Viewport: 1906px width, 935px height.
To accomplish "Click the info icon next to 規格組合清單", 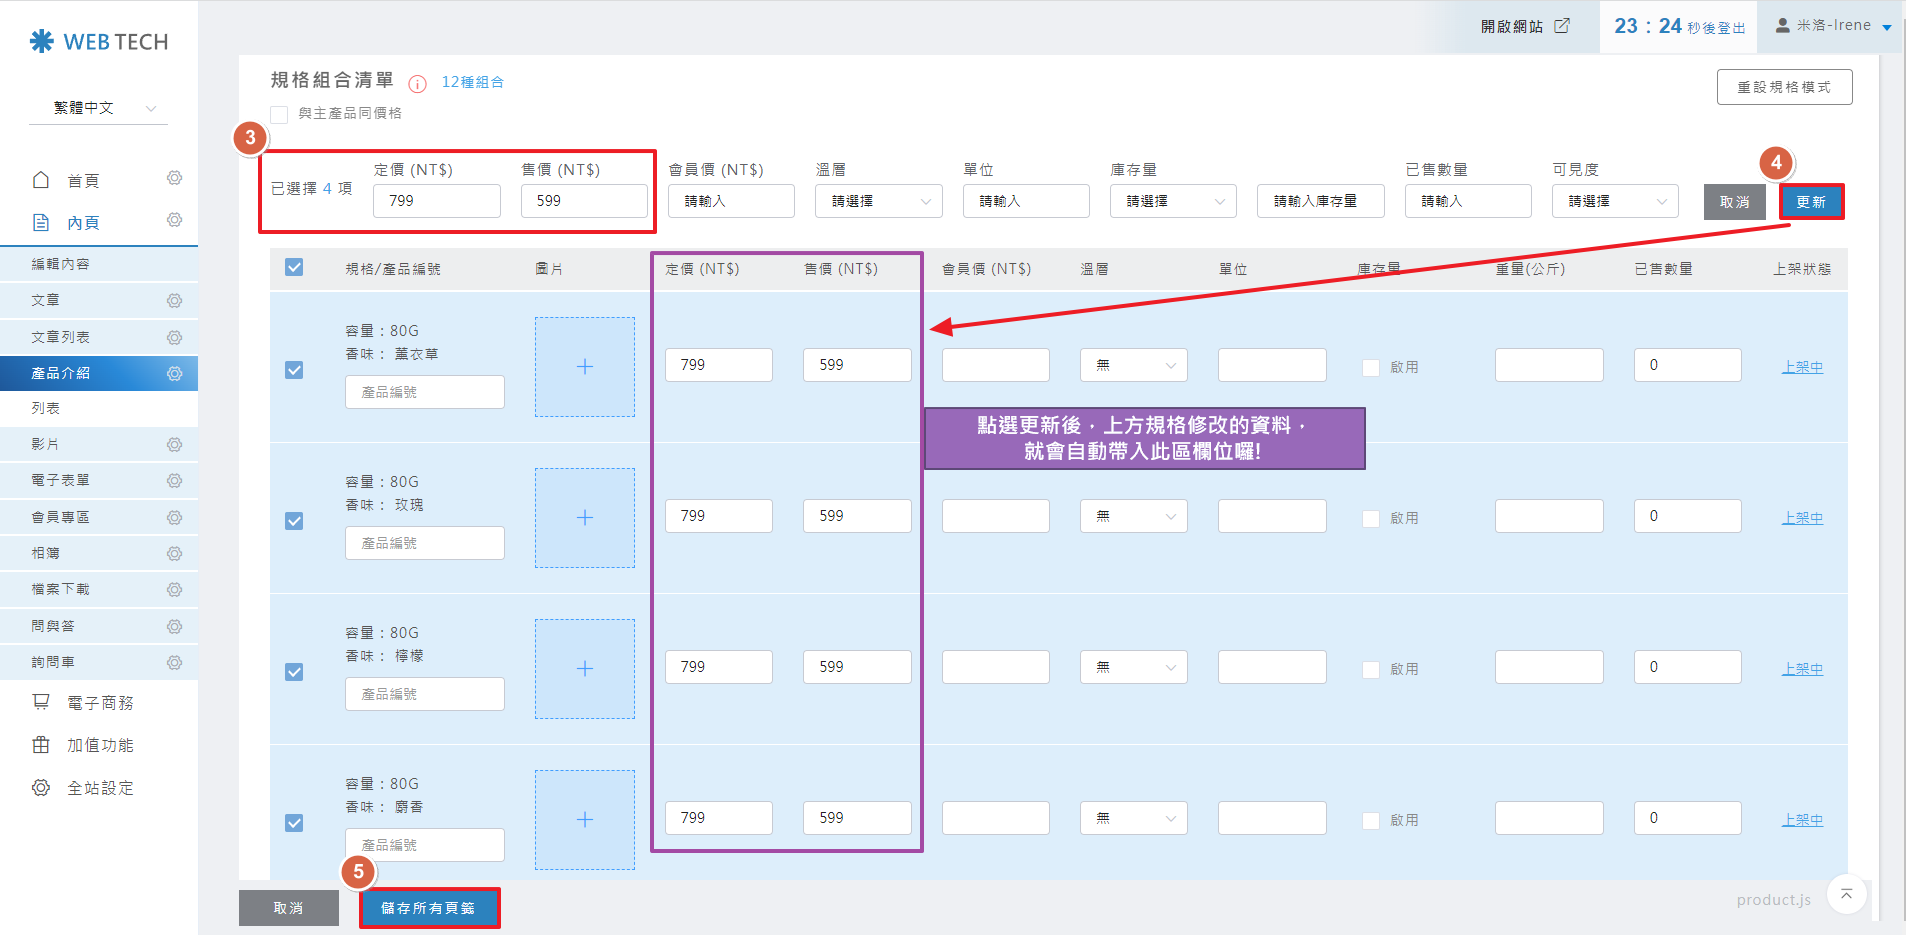I will click(417, 83).
